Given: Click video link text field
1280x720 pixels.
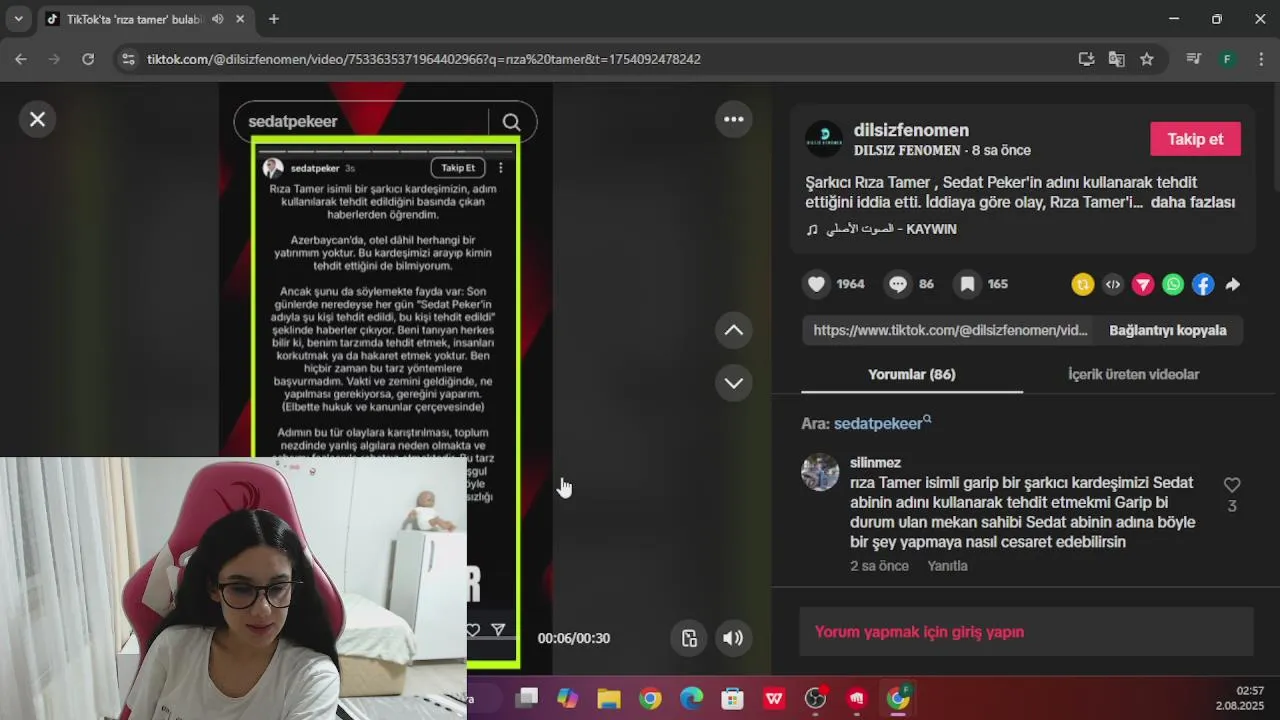Looking at the screenshot, I should tap(950, 330).
